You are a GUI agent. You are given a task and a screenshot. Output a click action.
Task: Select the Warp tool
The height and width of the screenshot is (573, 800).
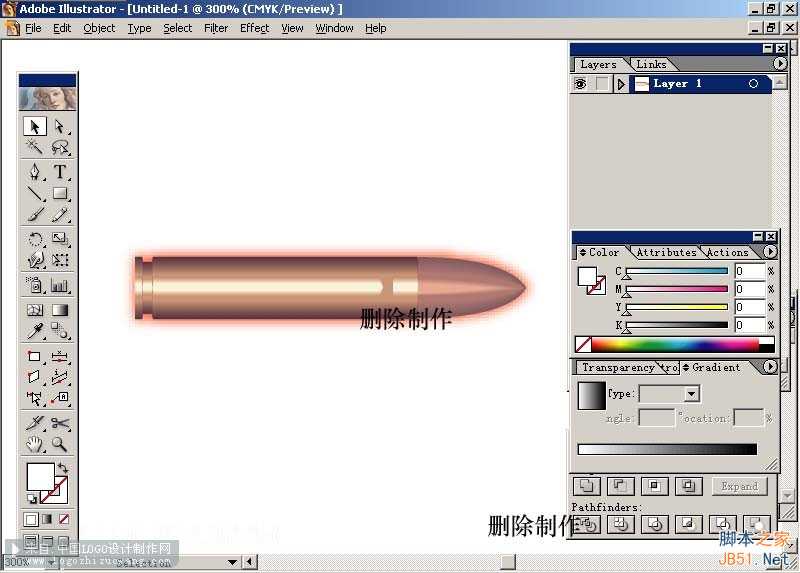[35, 260]
